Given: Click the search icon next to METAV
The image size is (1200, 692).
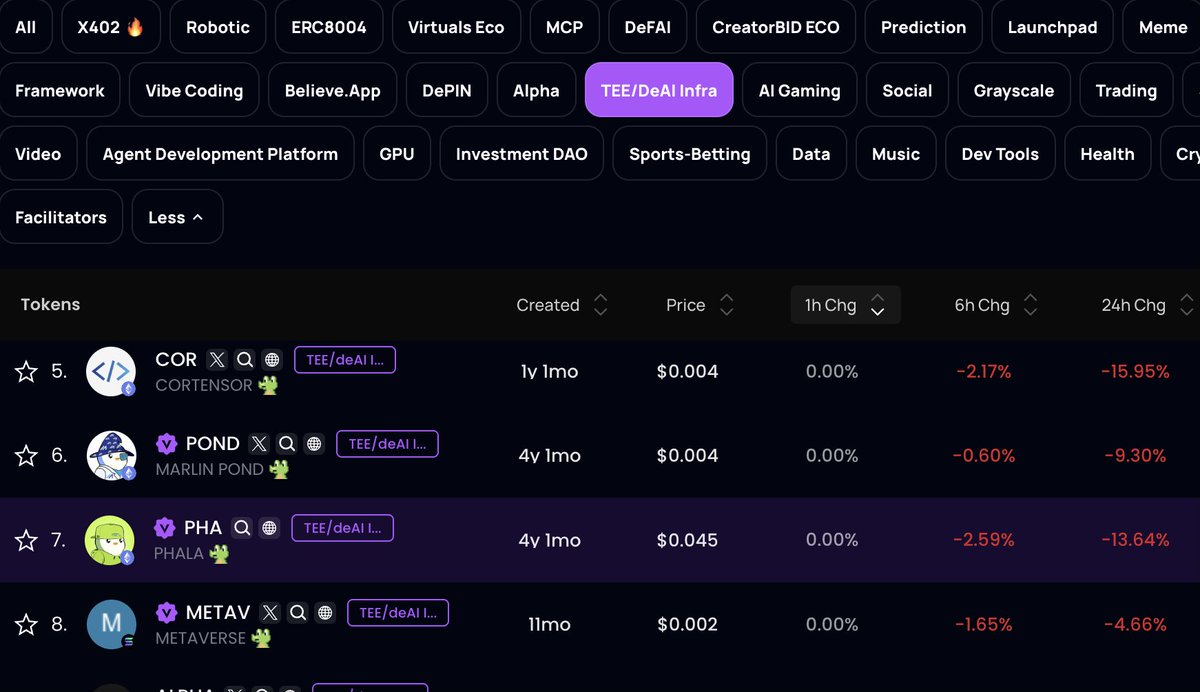Looking at the screenshot, I should point(298,613).
